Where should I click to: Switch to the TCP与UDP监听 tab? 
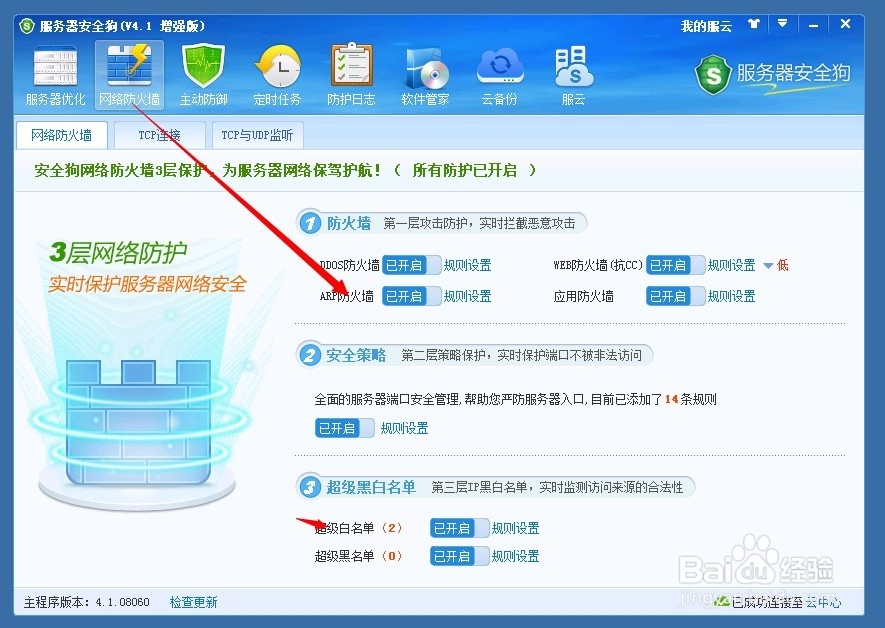tap(257, 135)
